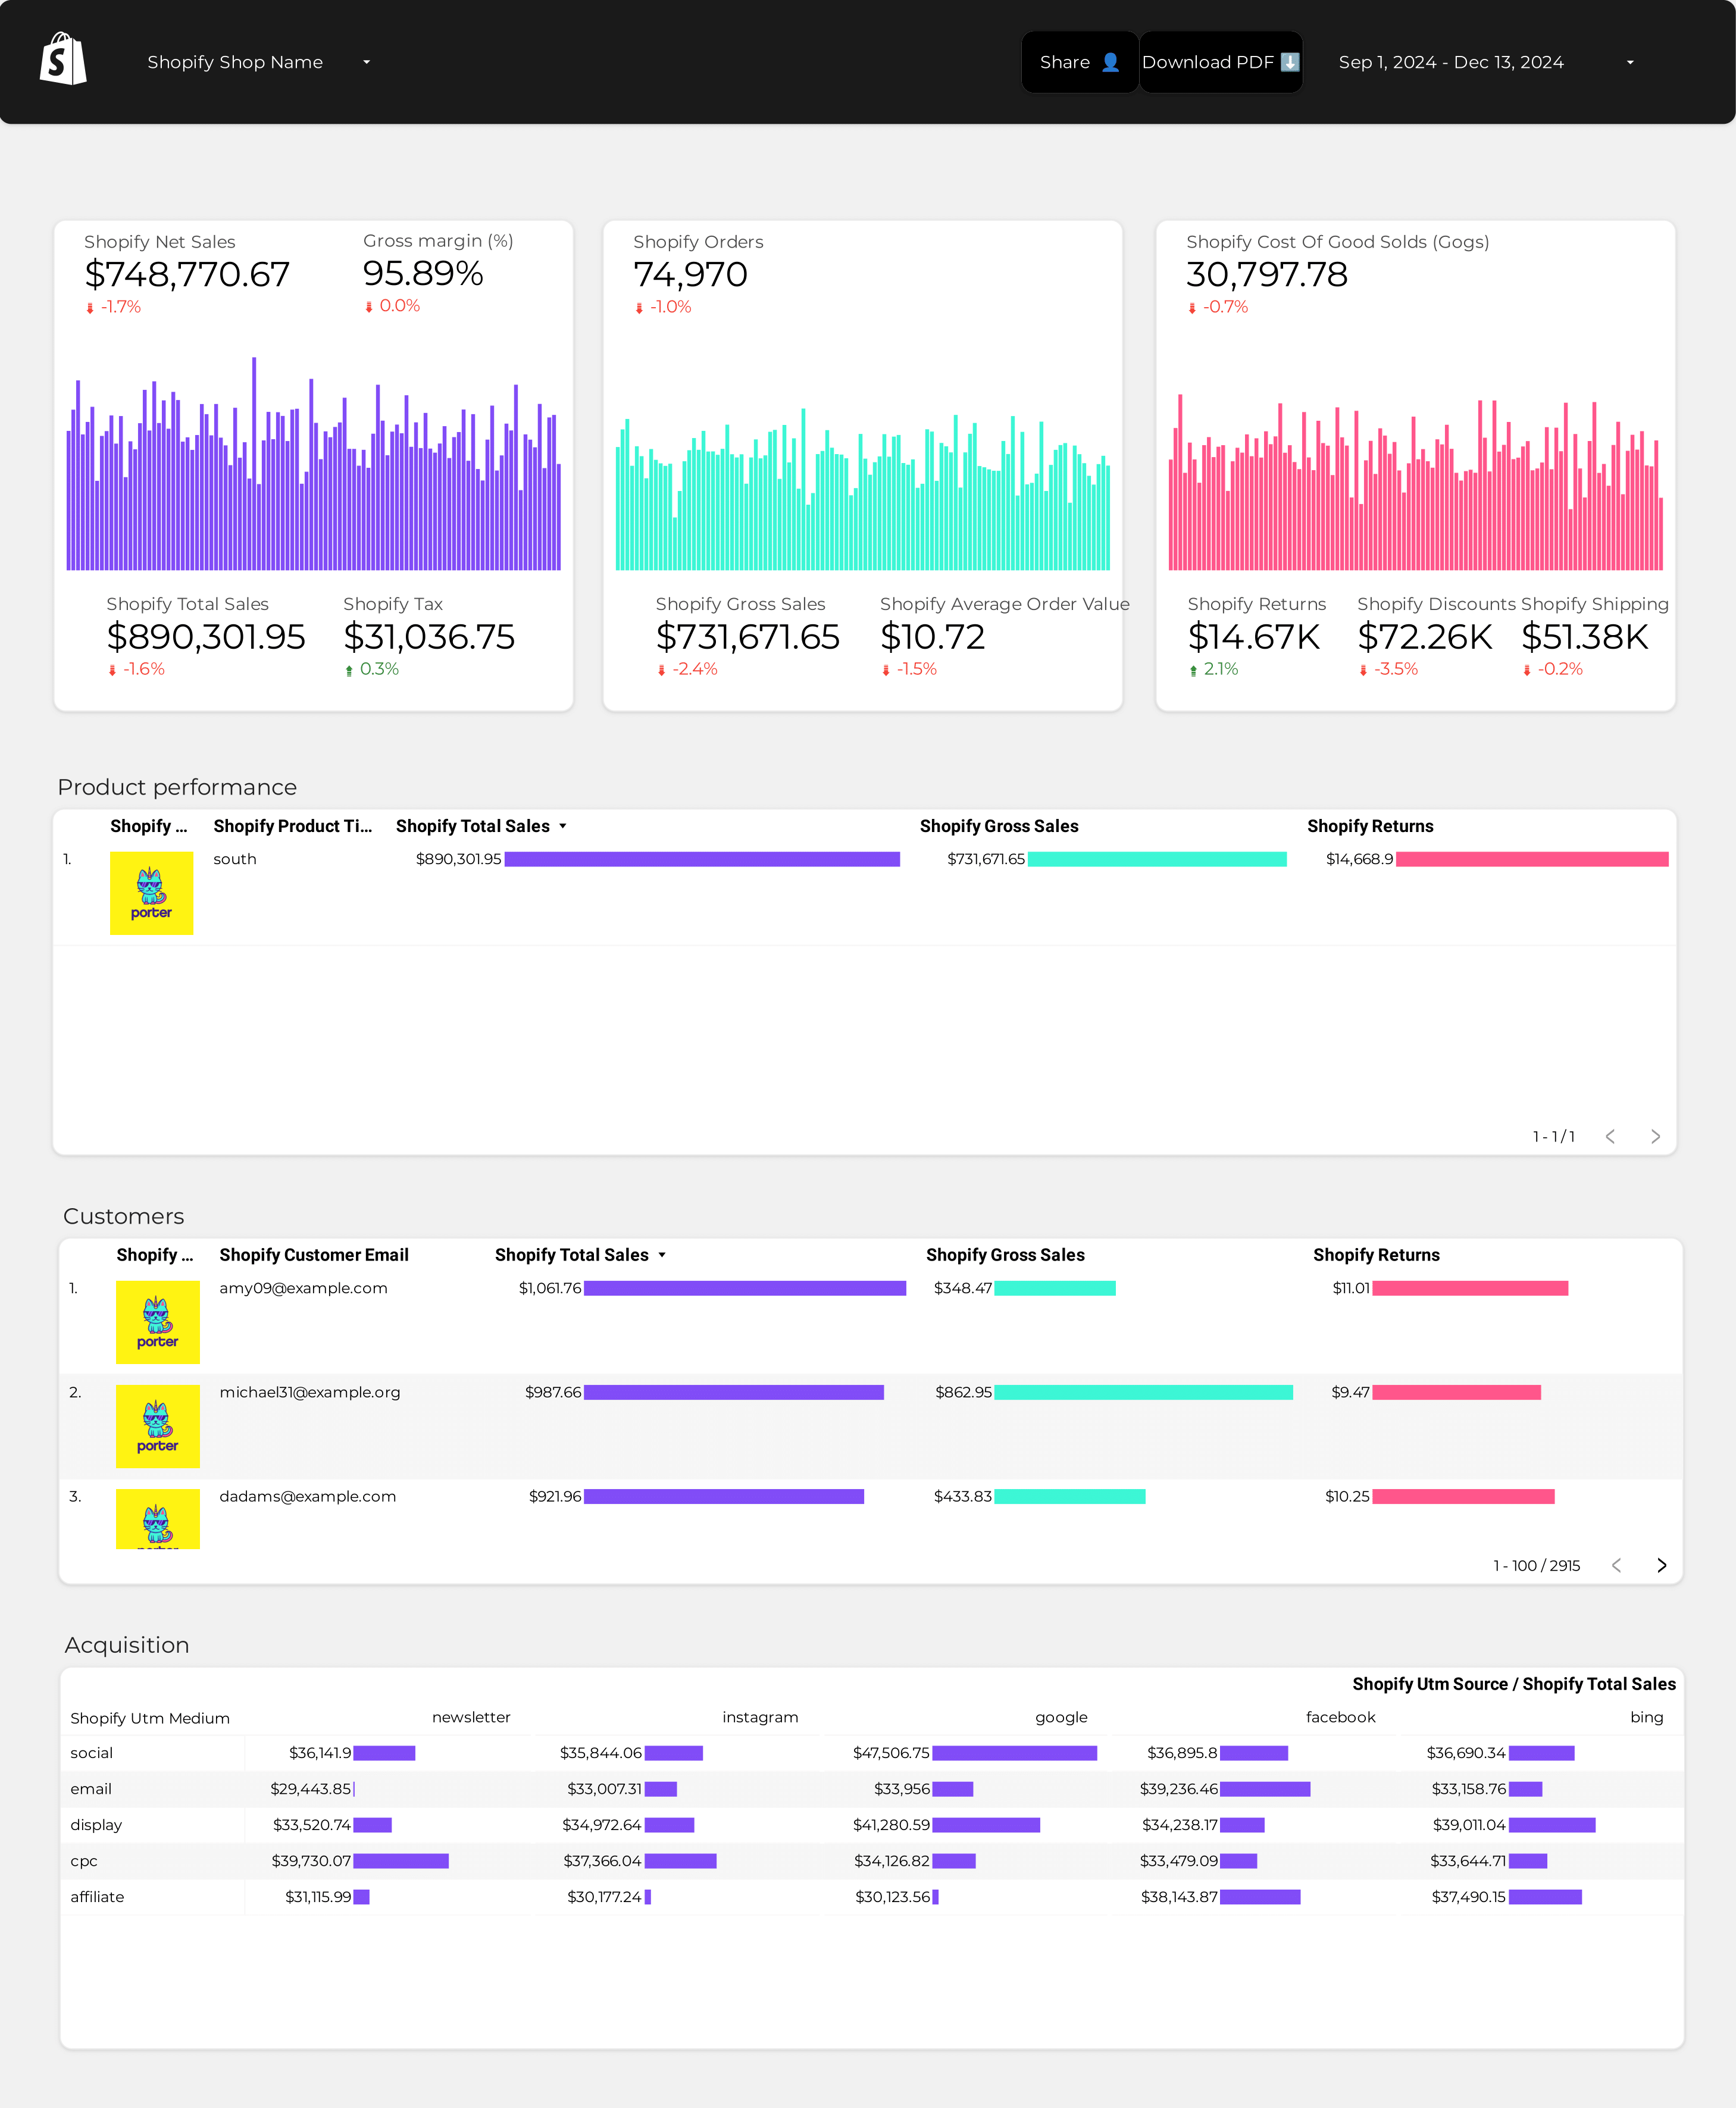Click the Shopify Discounts $72.26K value
Viewport: 1736px width, 2108px height.
[1424, 636]
